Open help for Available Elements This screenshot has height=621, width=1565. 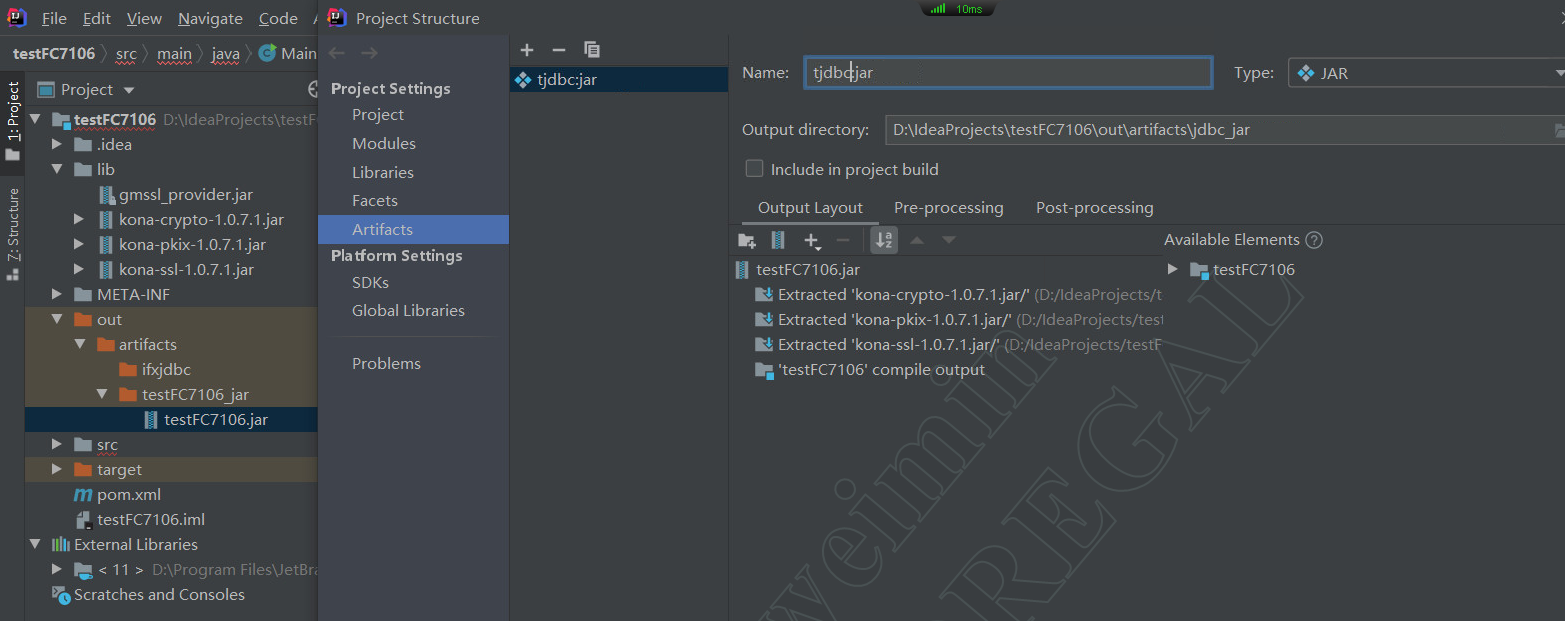pos(1314,240)
